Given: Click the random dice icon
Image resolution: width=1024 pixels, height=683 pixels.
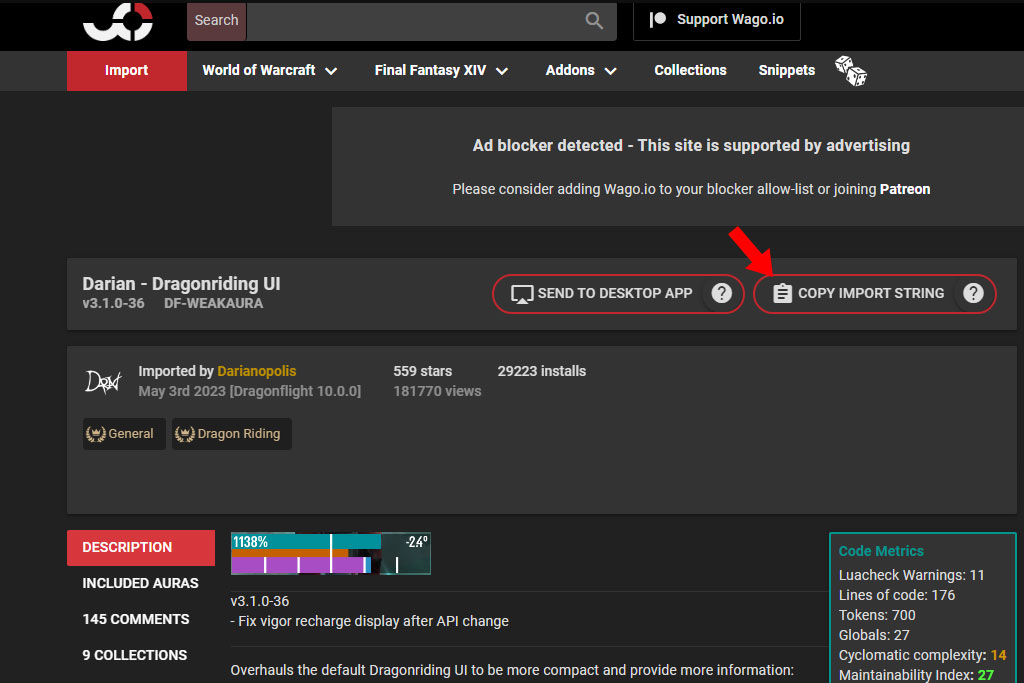Looking at the screenshot, I should point(850,71).
